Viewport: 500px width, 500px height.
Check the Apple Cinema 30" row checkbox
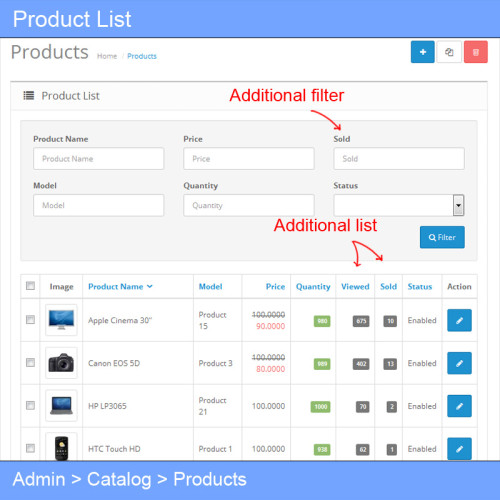coord(30,320)
